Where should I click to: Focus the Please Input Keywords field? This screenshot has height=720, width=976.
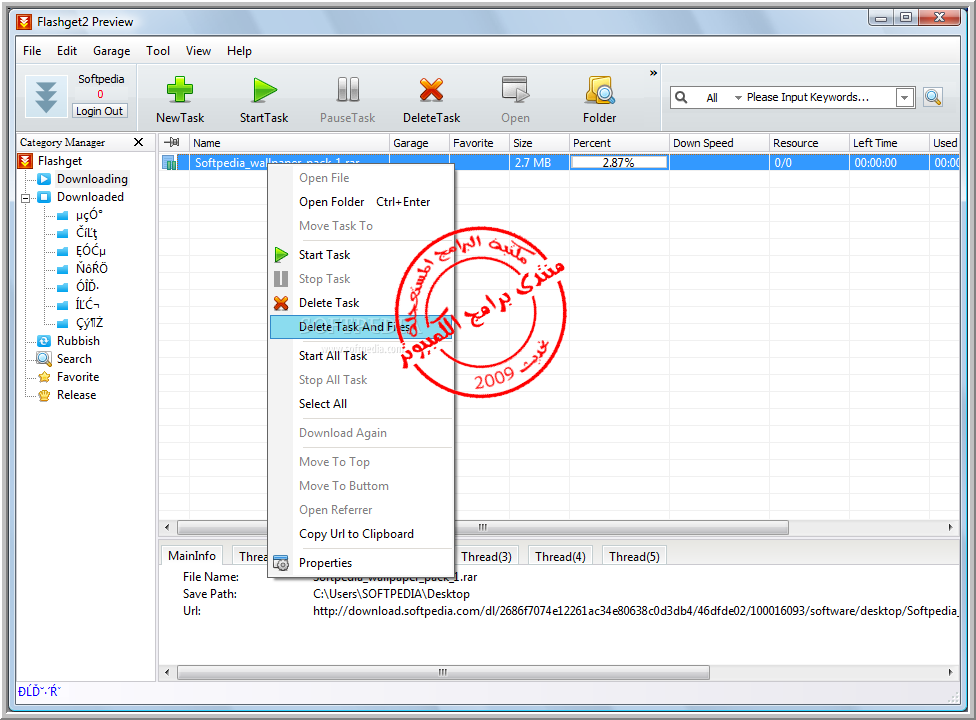click(x=820, y=97)
